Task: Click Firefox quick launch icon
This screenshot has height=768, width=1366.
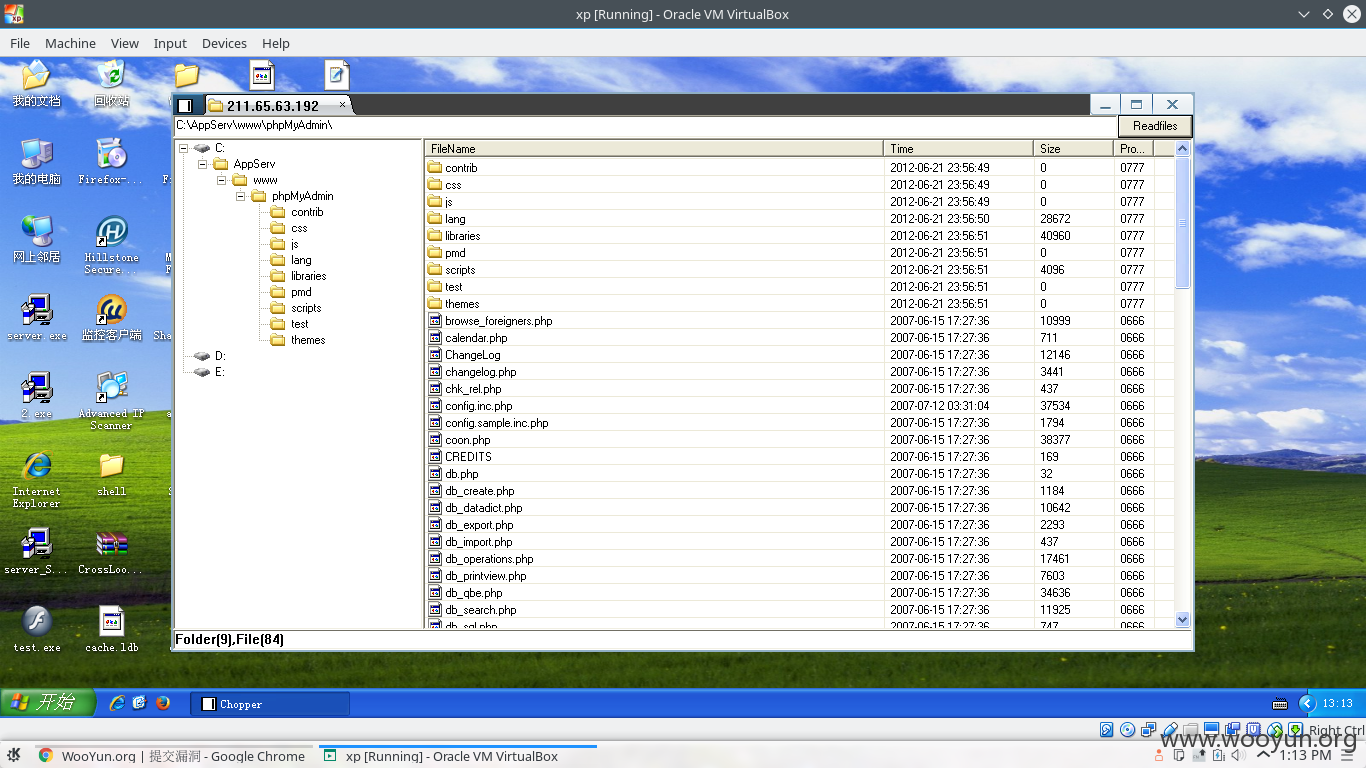Action: [163, 703]
